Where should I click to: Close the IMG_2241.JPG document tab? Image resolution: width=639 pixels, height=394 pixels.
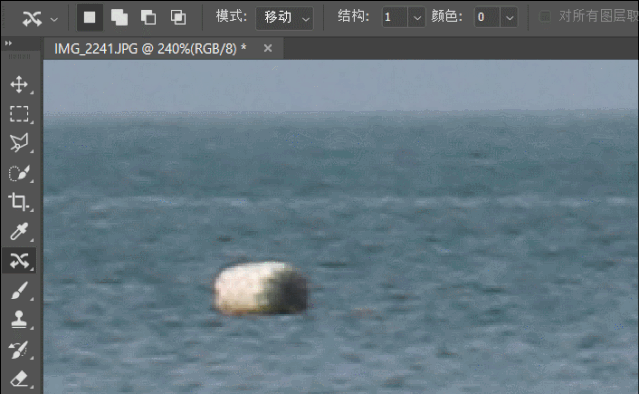pyautogui.click(x=268, y=48)
